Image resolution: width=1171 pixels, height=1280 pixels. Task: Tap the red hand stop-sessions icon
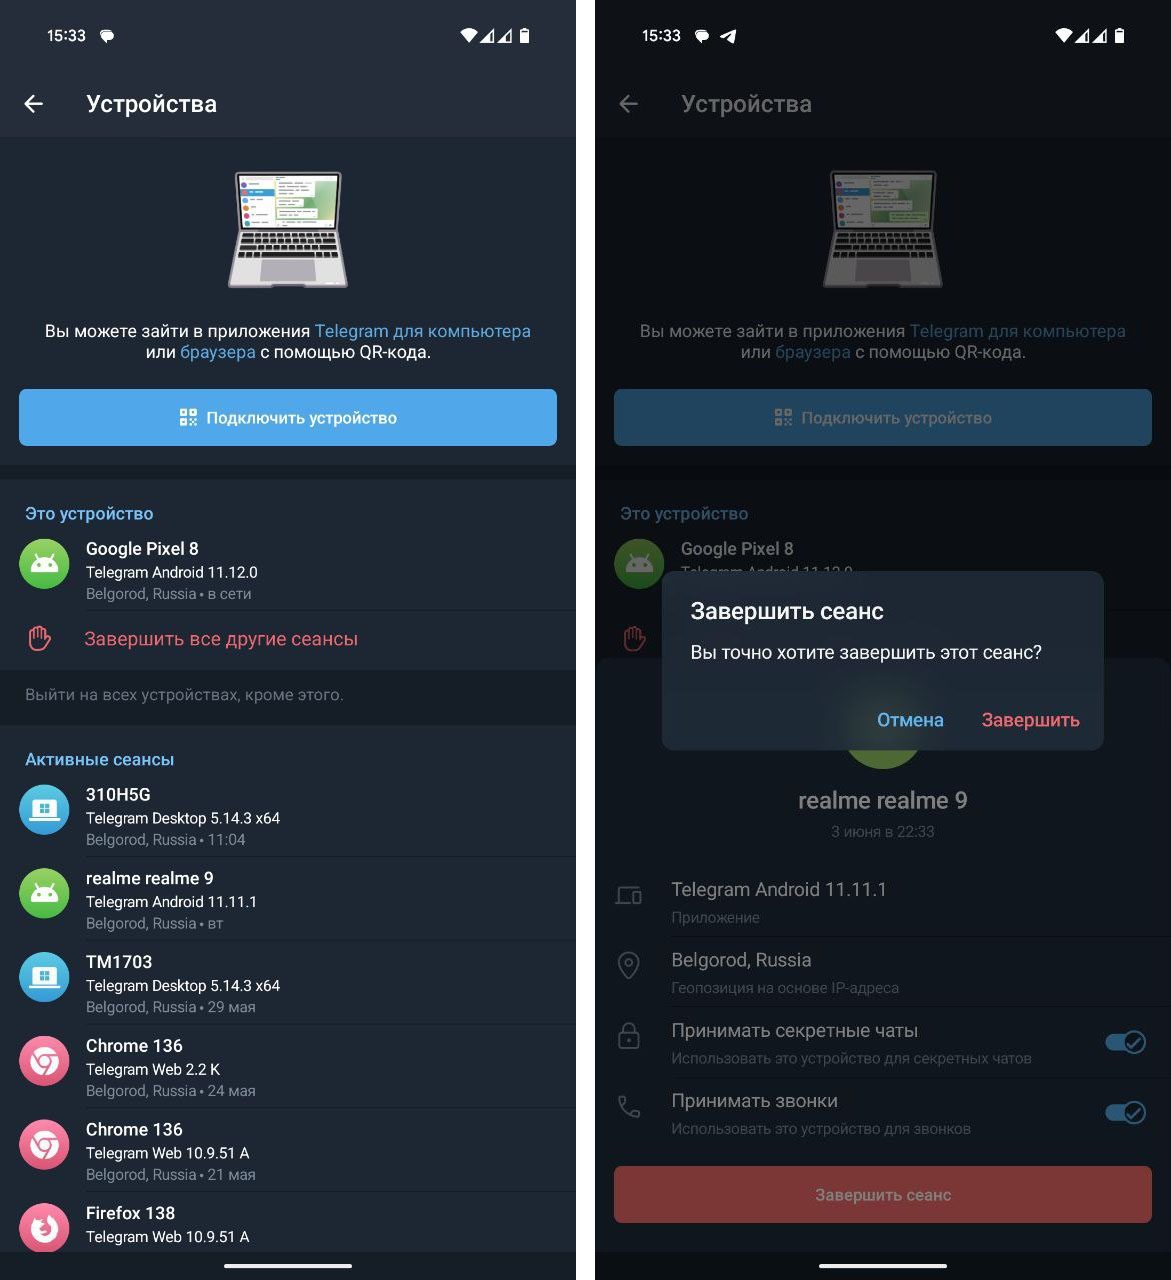tap(39, 638)
